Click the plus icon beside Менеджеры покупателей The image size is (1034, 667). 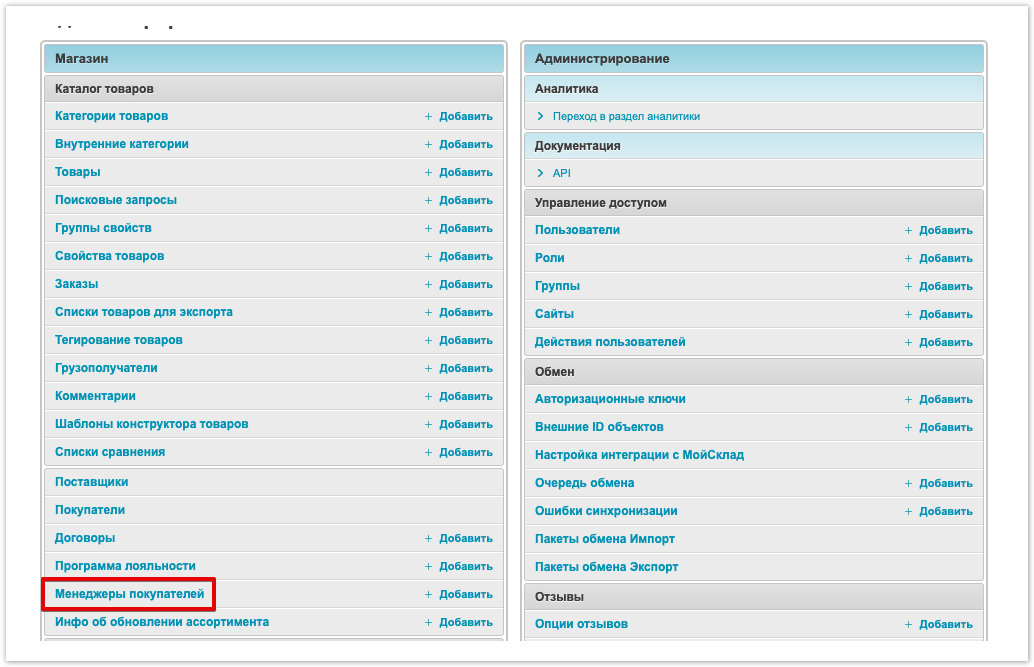[x=428, y=594]
